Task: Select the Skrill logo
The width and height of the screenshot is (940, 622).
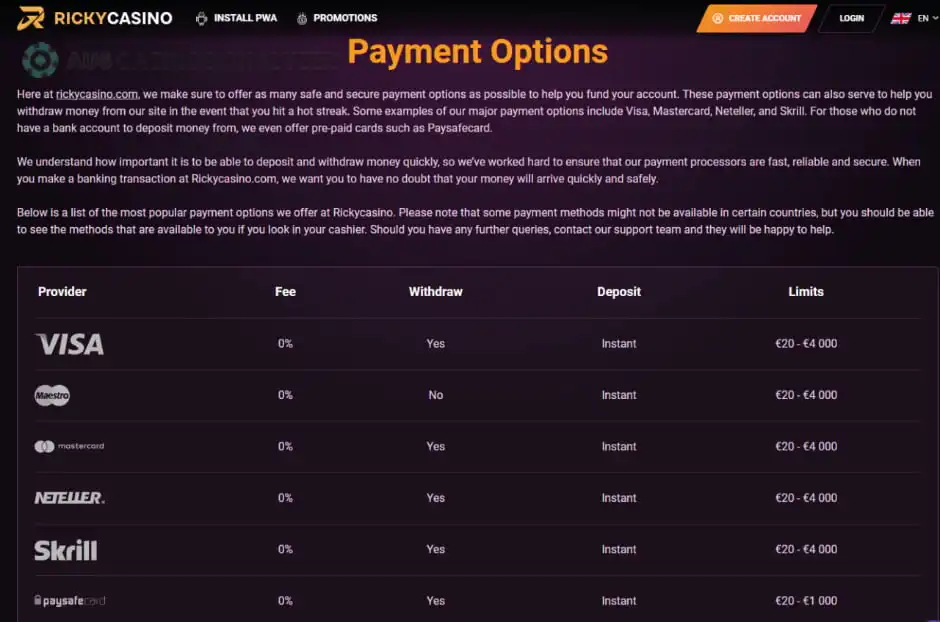Action: click(x=66, y=549)
